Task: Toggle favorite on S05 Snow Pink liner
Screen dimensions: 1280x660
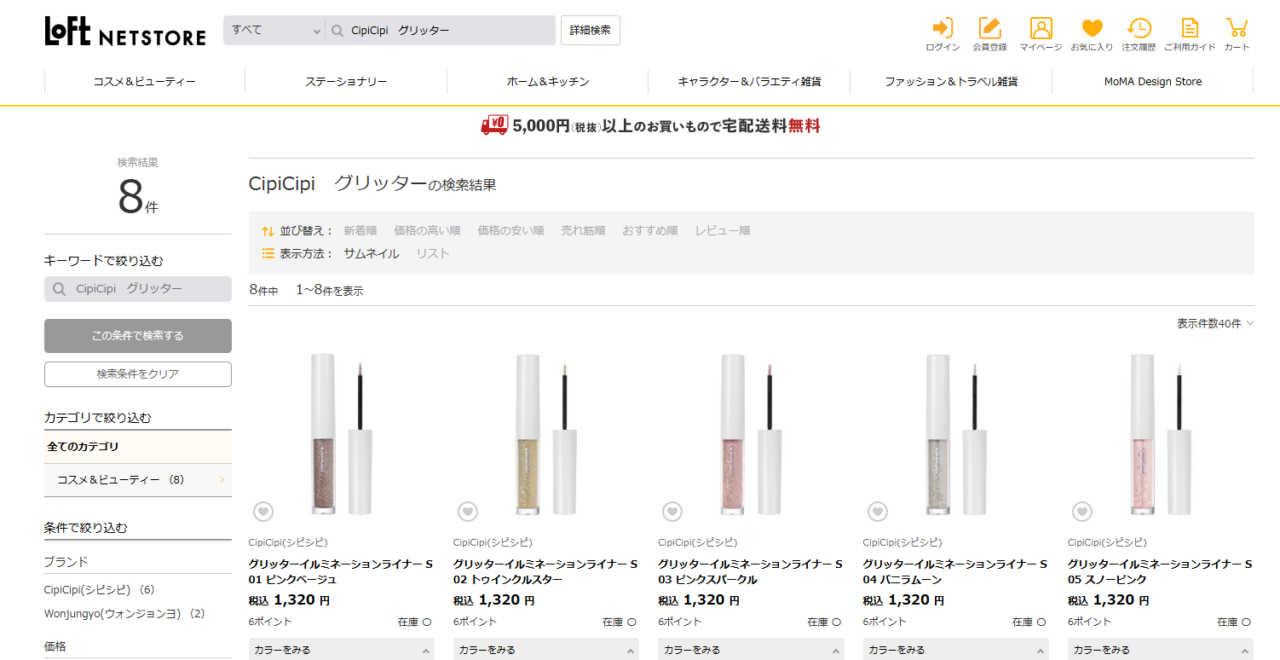Action: click(x=1082, y=512)
